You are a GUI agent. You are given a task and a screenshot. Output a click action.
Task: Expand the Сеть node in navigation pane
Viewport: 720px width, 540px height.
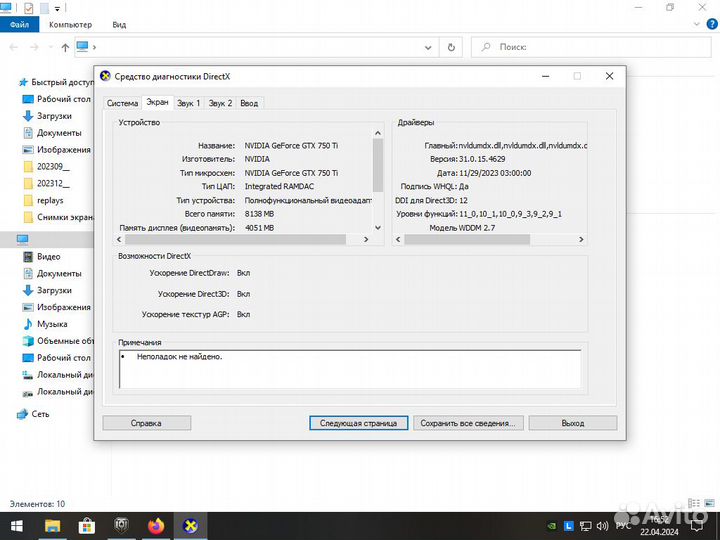(x=9, y=413)
